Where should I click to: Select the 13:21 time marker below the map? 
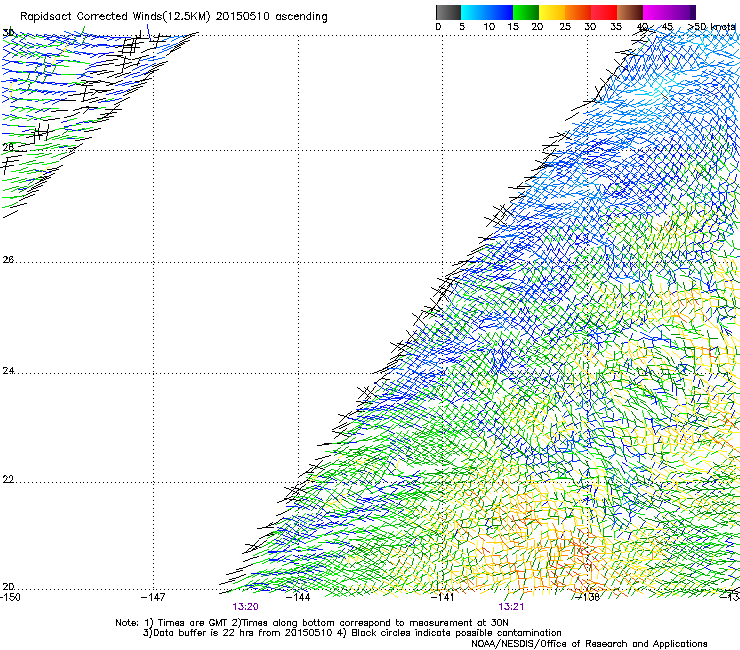[511, 607]
